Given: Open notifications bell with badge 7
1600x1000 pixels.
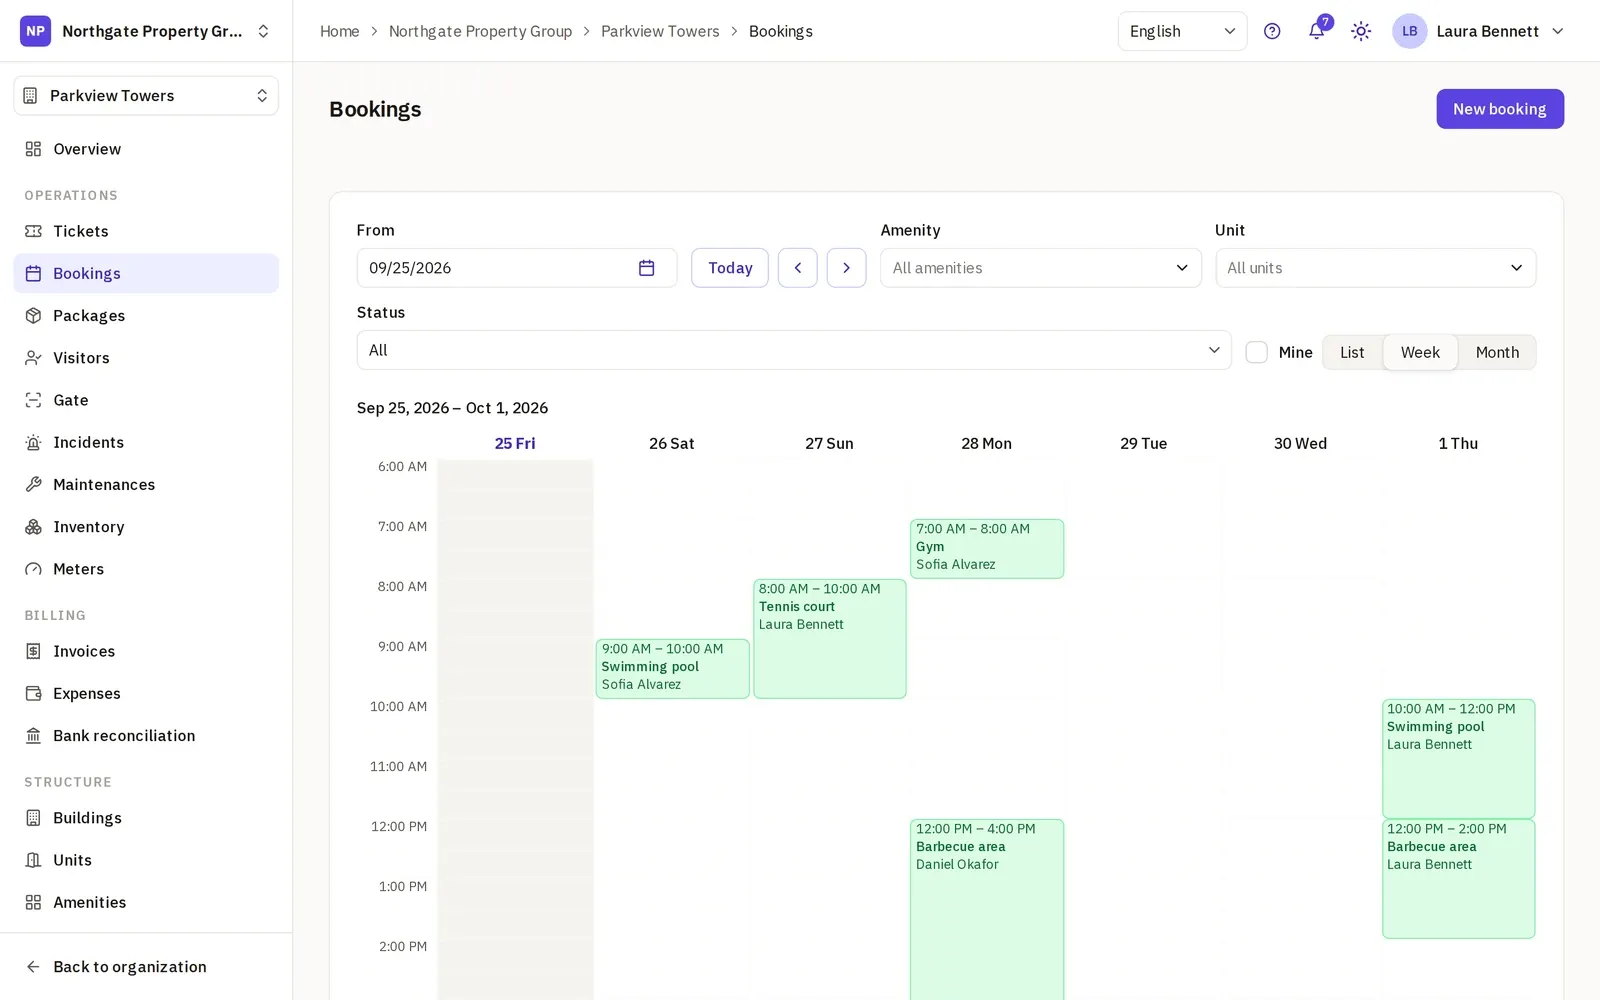Looking at the screenshot, I should click(1317, 31).
